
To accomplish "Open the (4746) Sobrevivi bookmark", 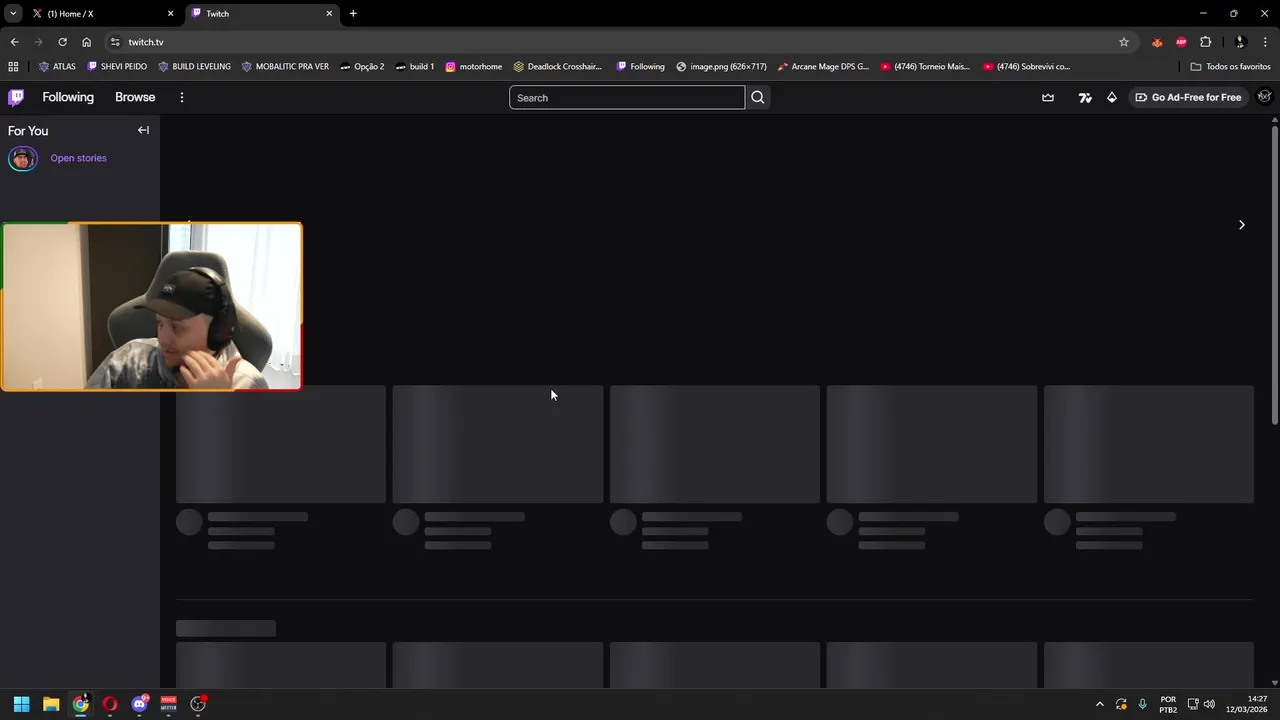I will point(1027,67).
